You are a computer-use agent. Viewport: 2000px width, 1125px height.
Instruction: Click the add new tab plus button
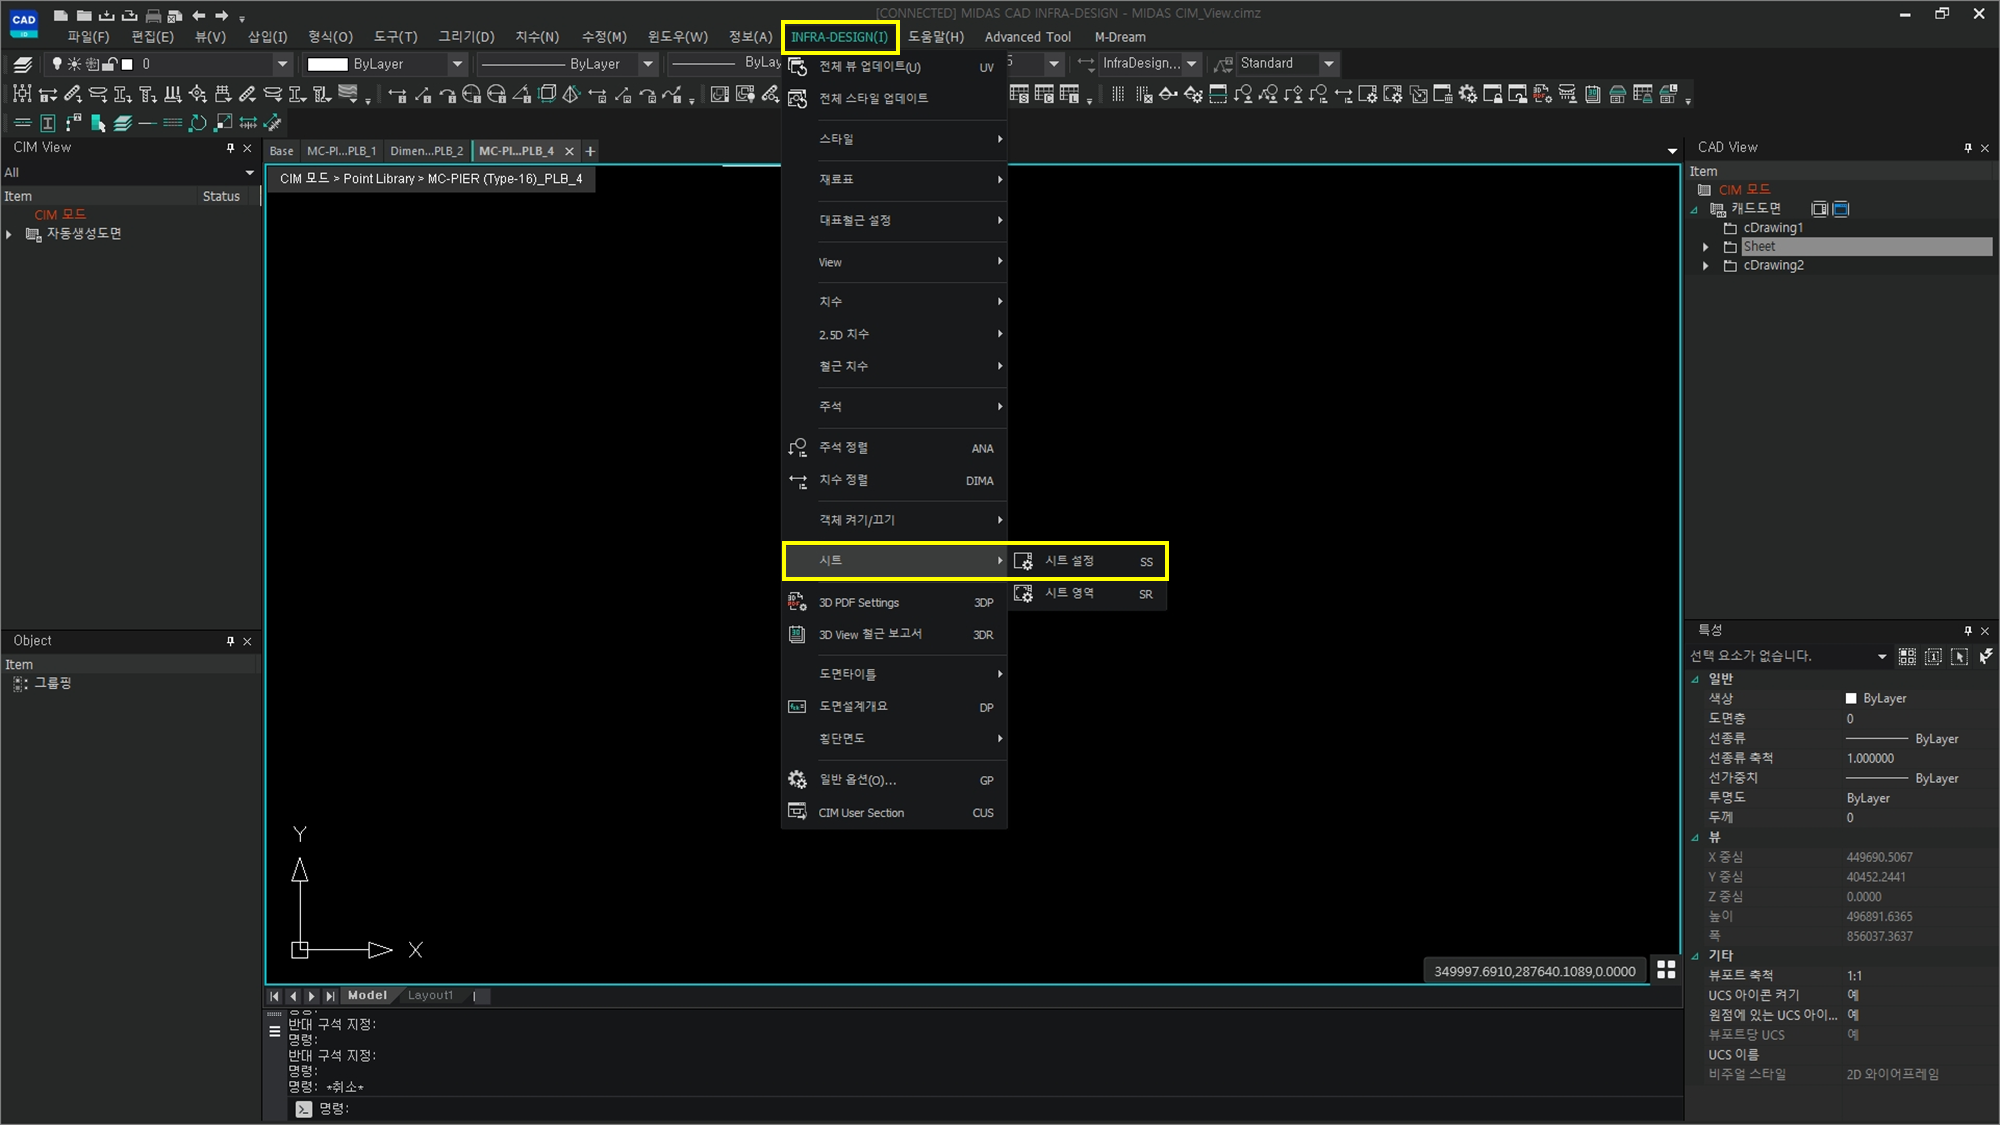590,151
